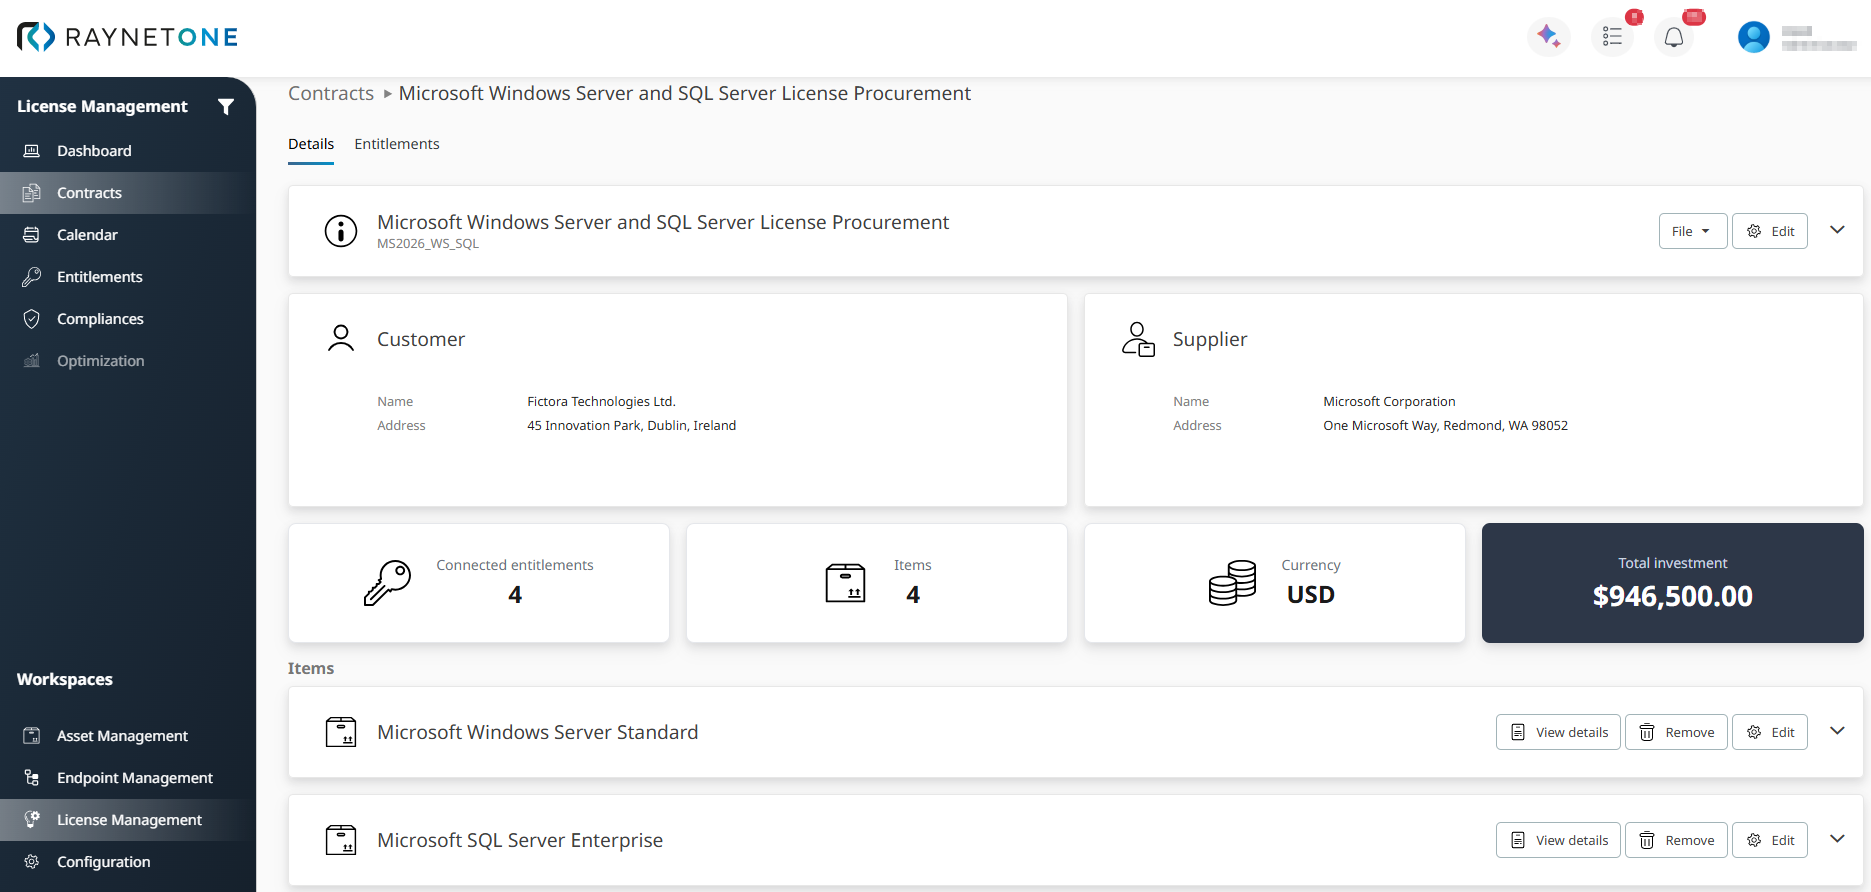Open Dashboard in the sidebar
The height and width of the screenshot is (892, 1871).
[x=128, y=151]
